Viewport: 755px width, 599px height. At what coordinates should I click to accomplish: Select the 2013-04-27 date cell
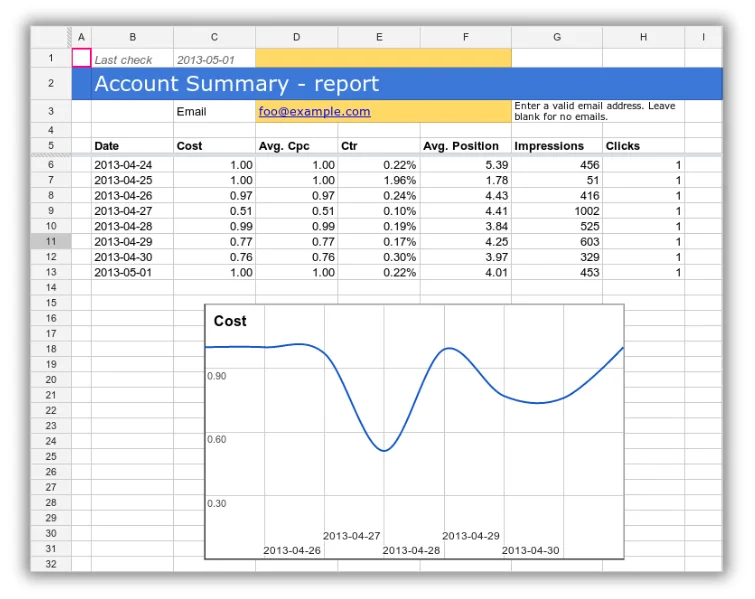[x=124, y=211]
